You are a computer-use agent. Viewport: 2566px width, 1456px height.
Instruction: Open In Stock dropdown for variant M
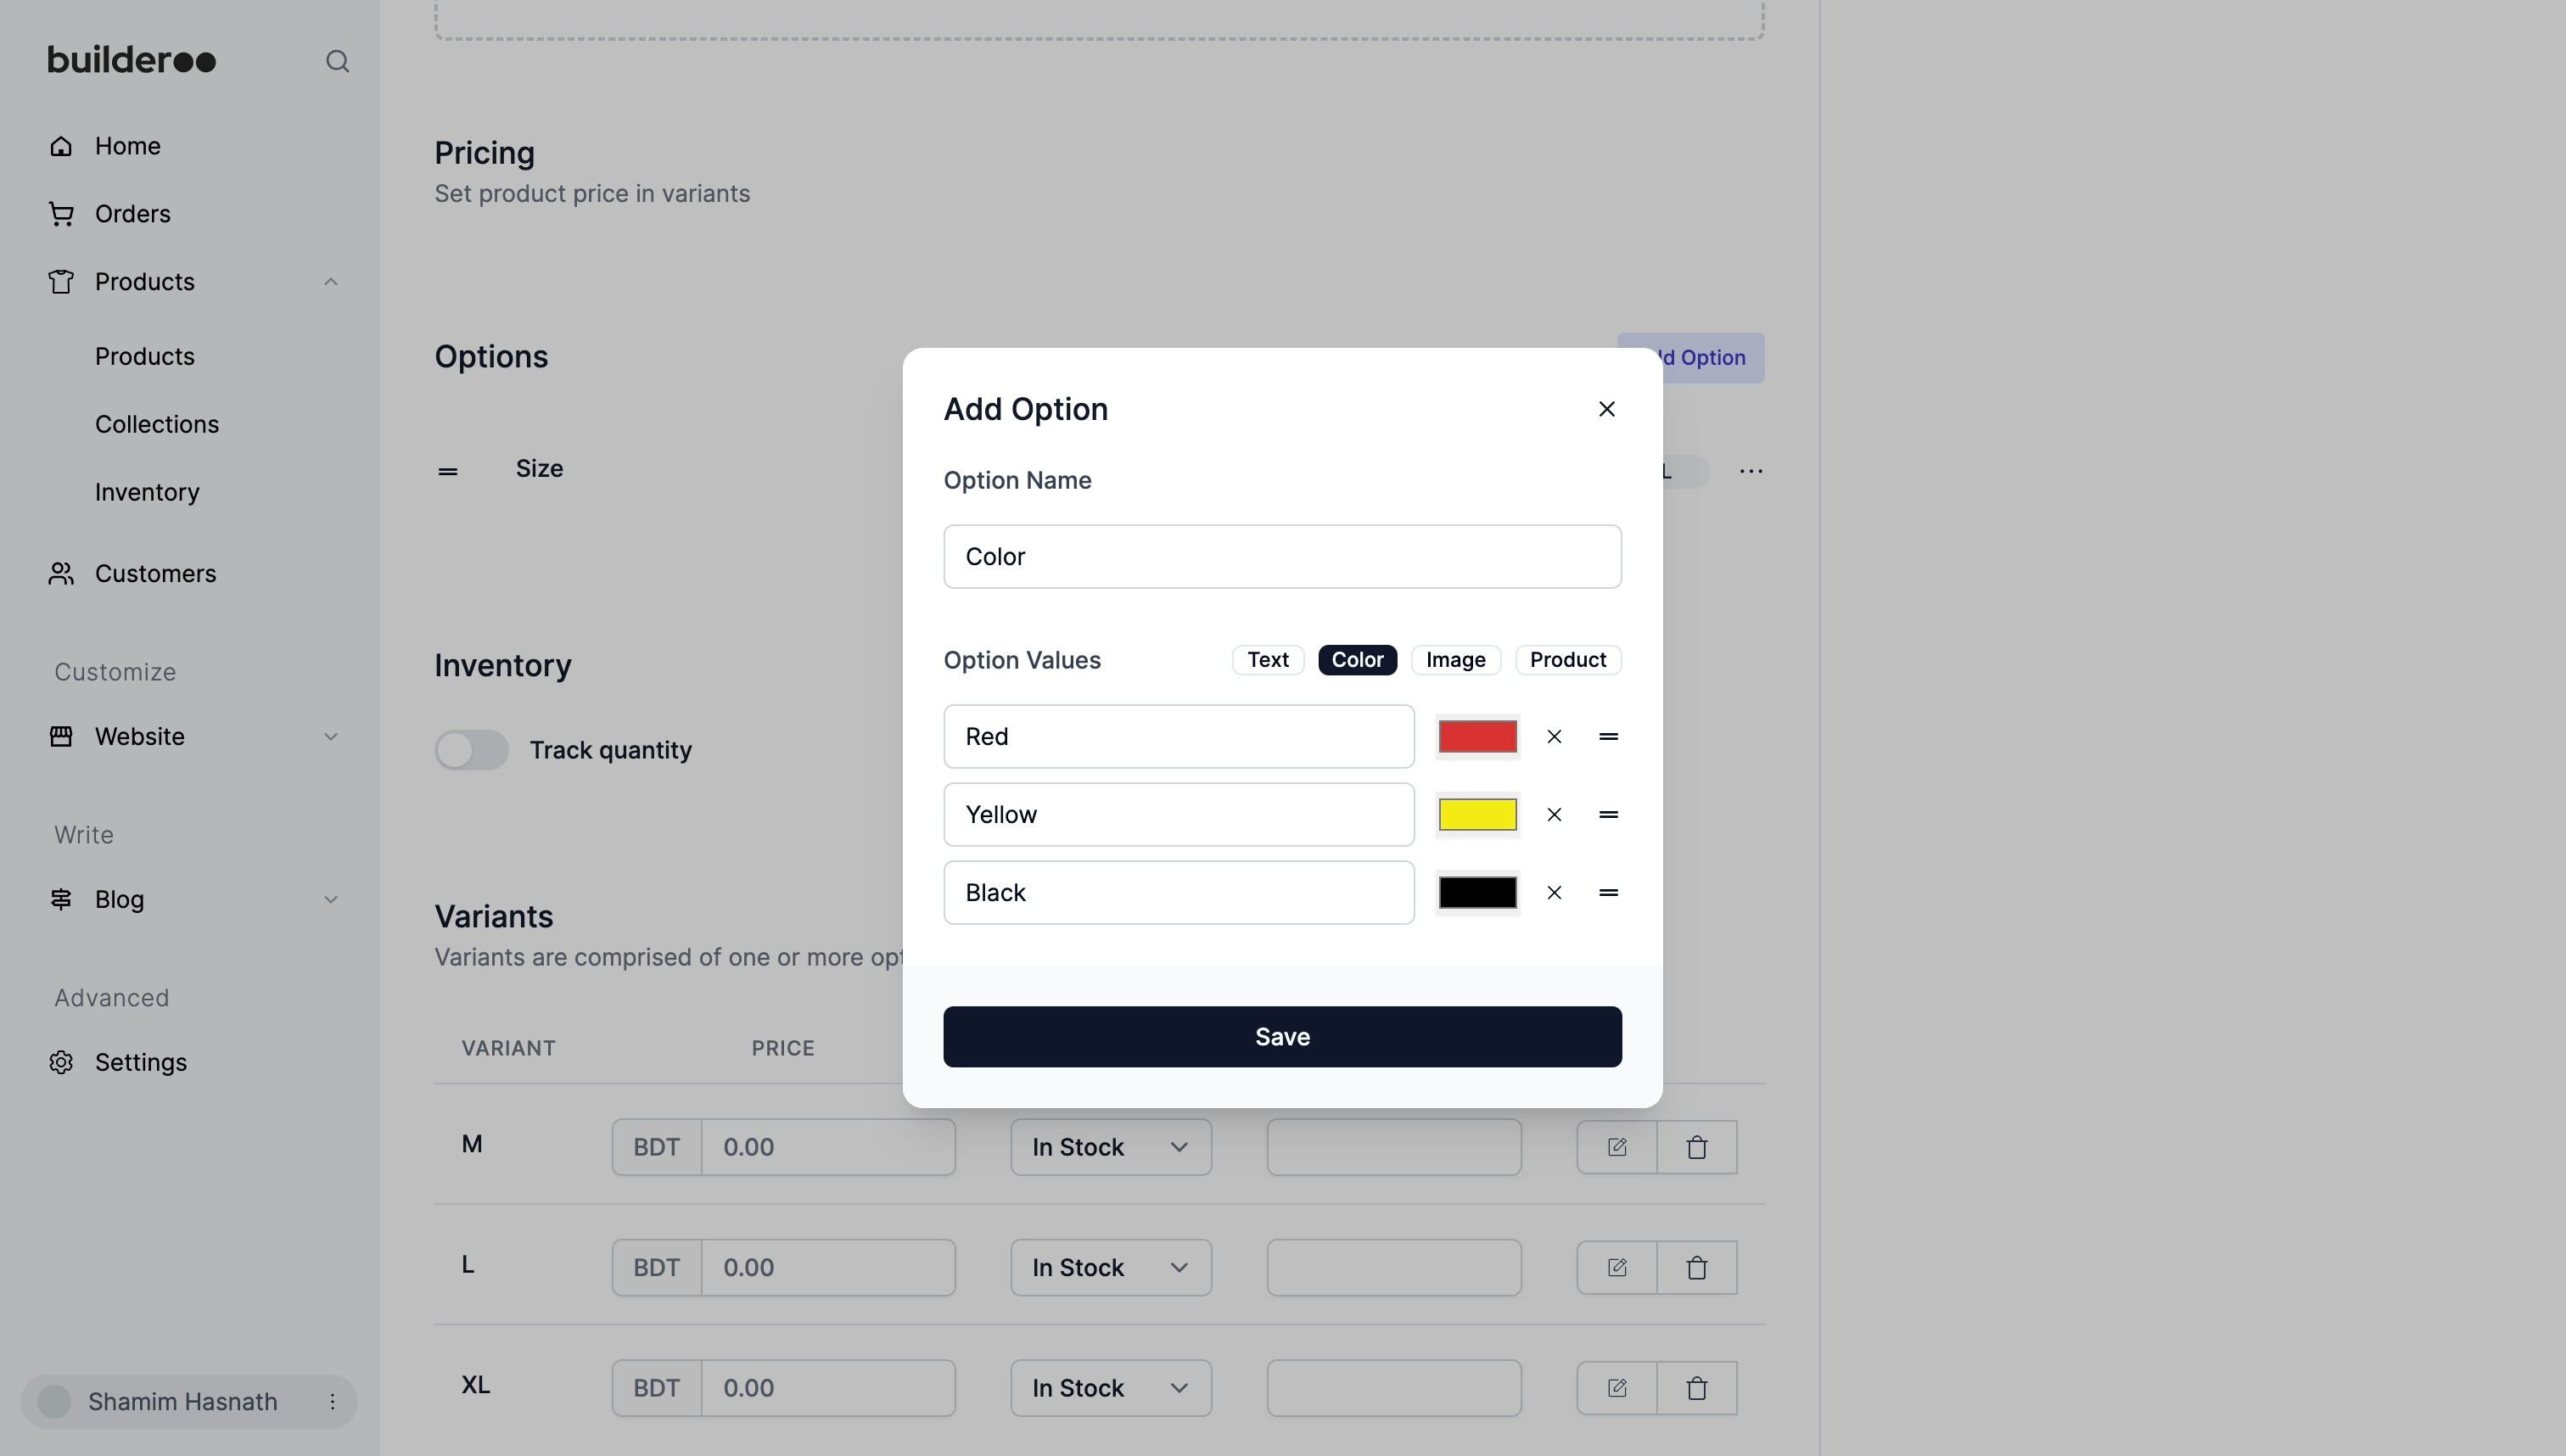tap(1110, 1147)
